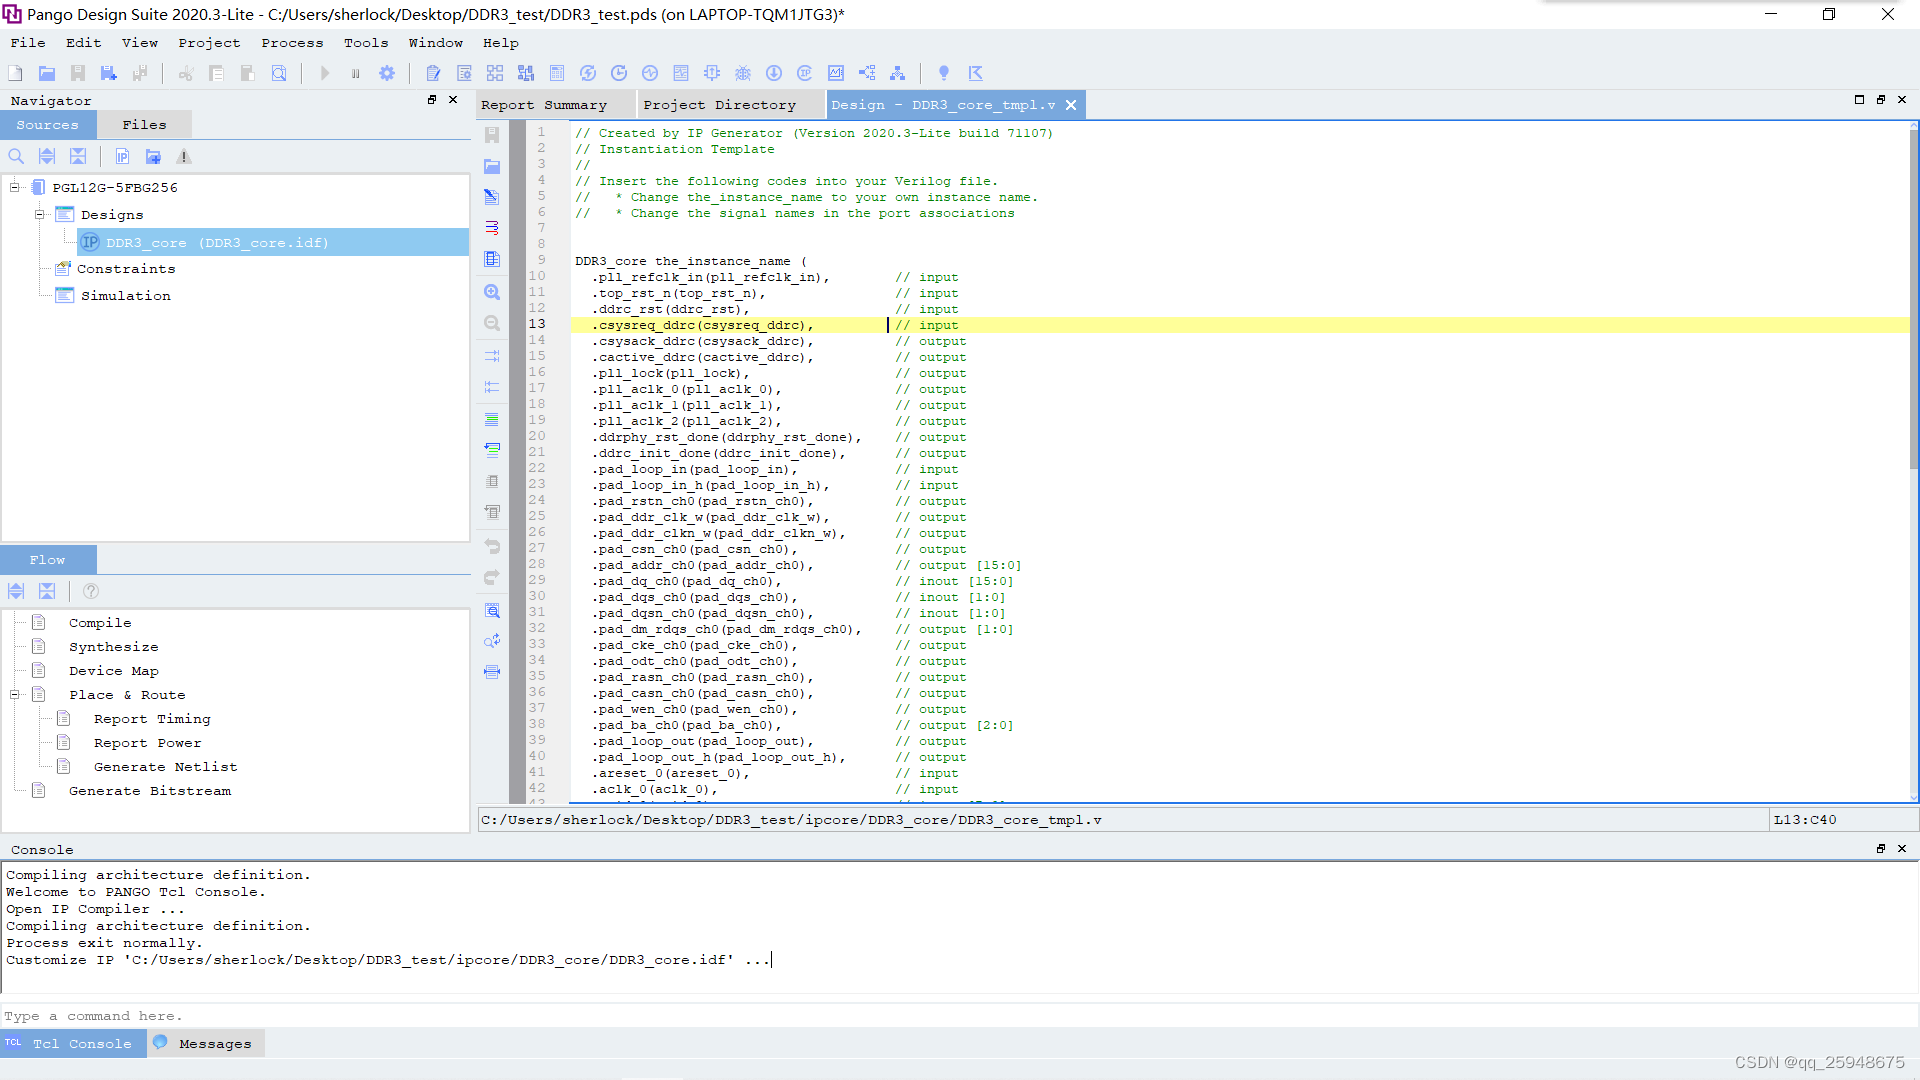Switch to the Messages tab
Screen dimensions: 1920x1080
214,1044
